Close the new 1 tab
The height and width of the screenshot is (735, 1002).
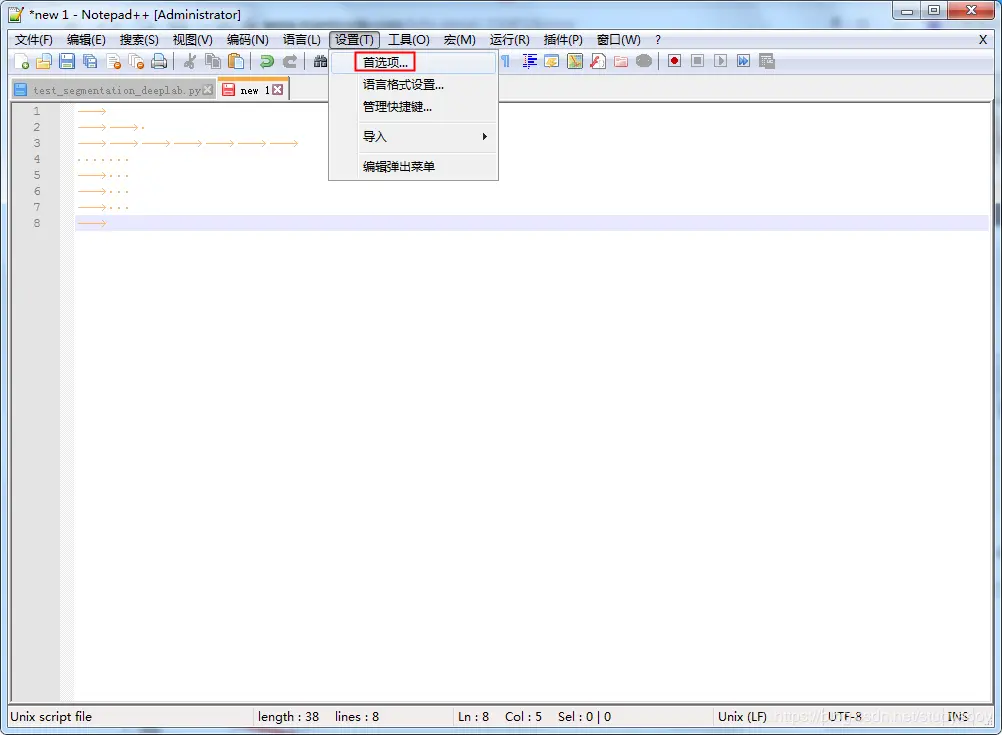click(x=277, y=90)
